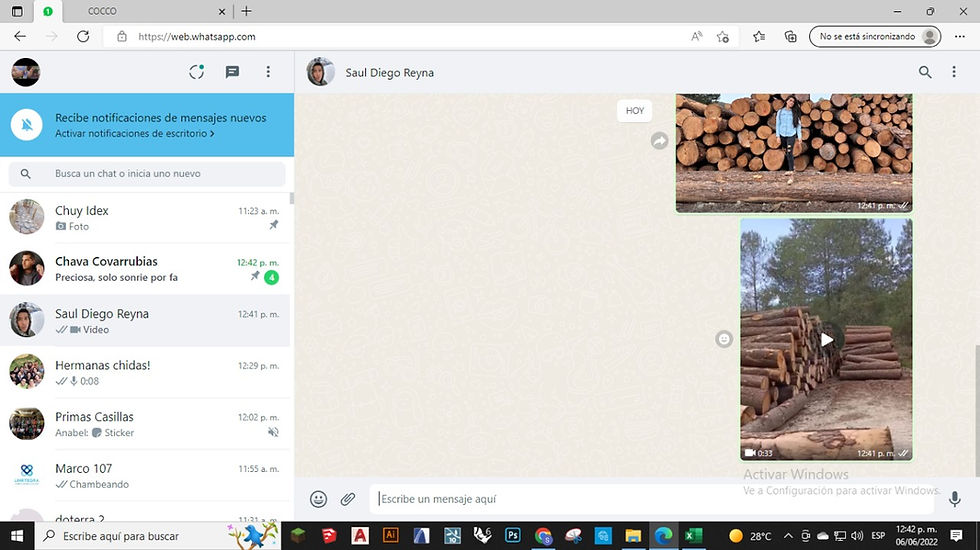Attach a file with paperclip icon
The width and height of the screenshot is (980, 550).
pyautogui.click(x=348, y=499)
